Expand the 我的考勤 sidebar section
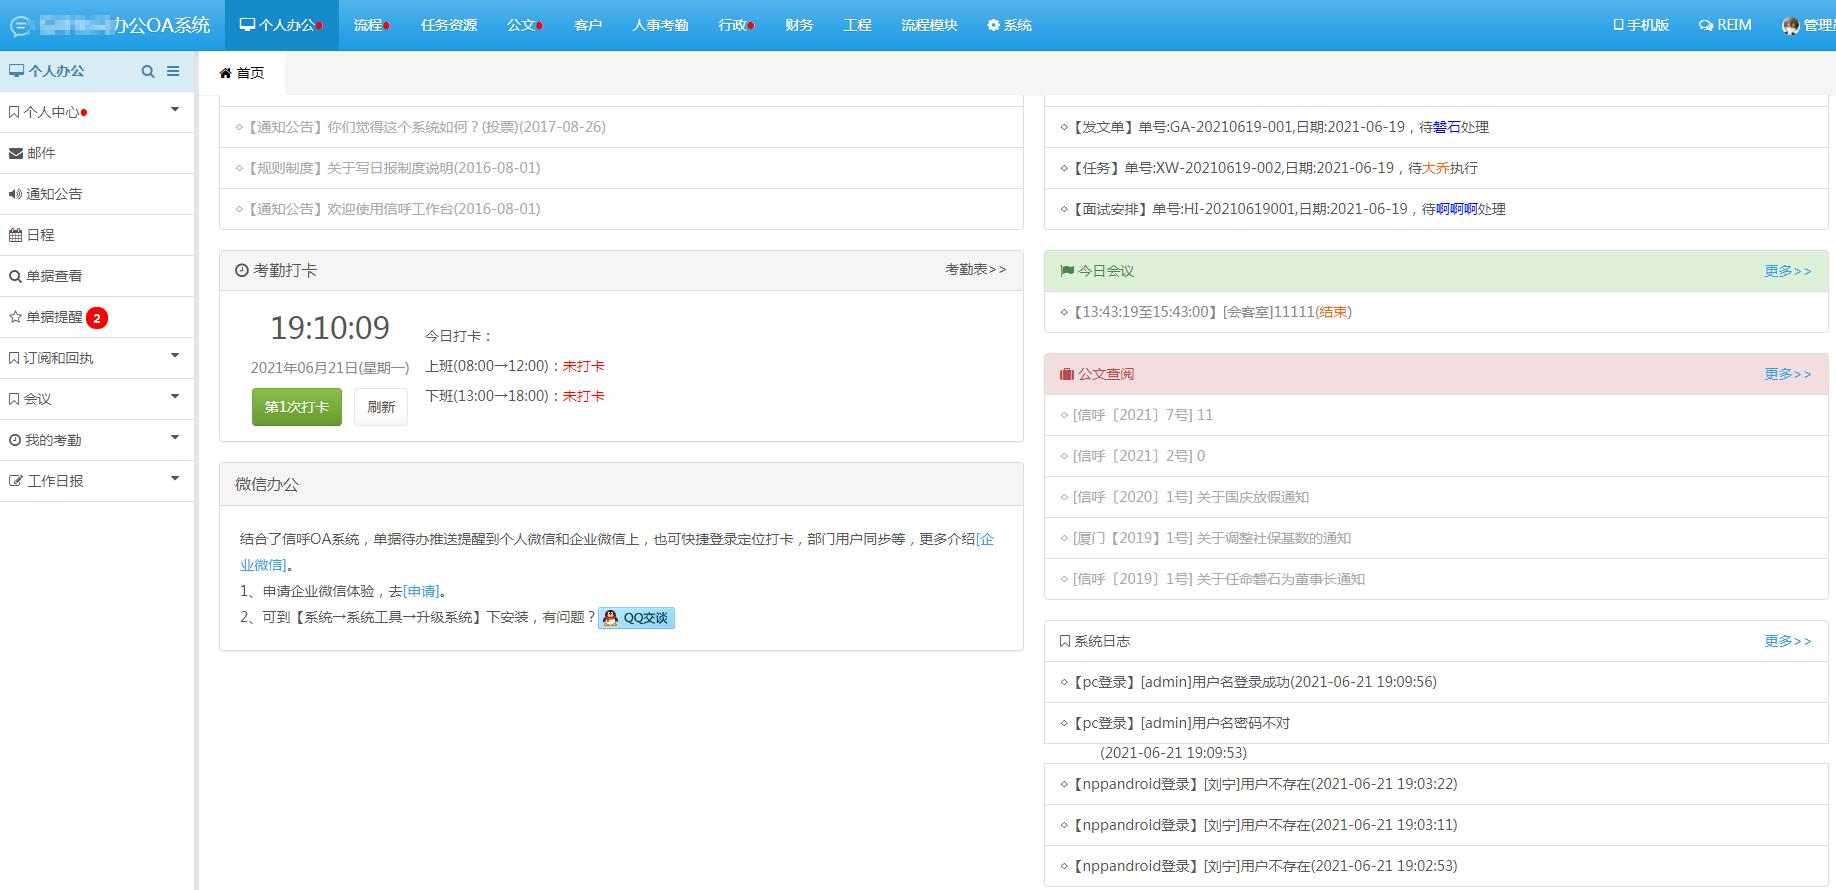Viewport: 1836px width, 890px height. tap(96, 440)
